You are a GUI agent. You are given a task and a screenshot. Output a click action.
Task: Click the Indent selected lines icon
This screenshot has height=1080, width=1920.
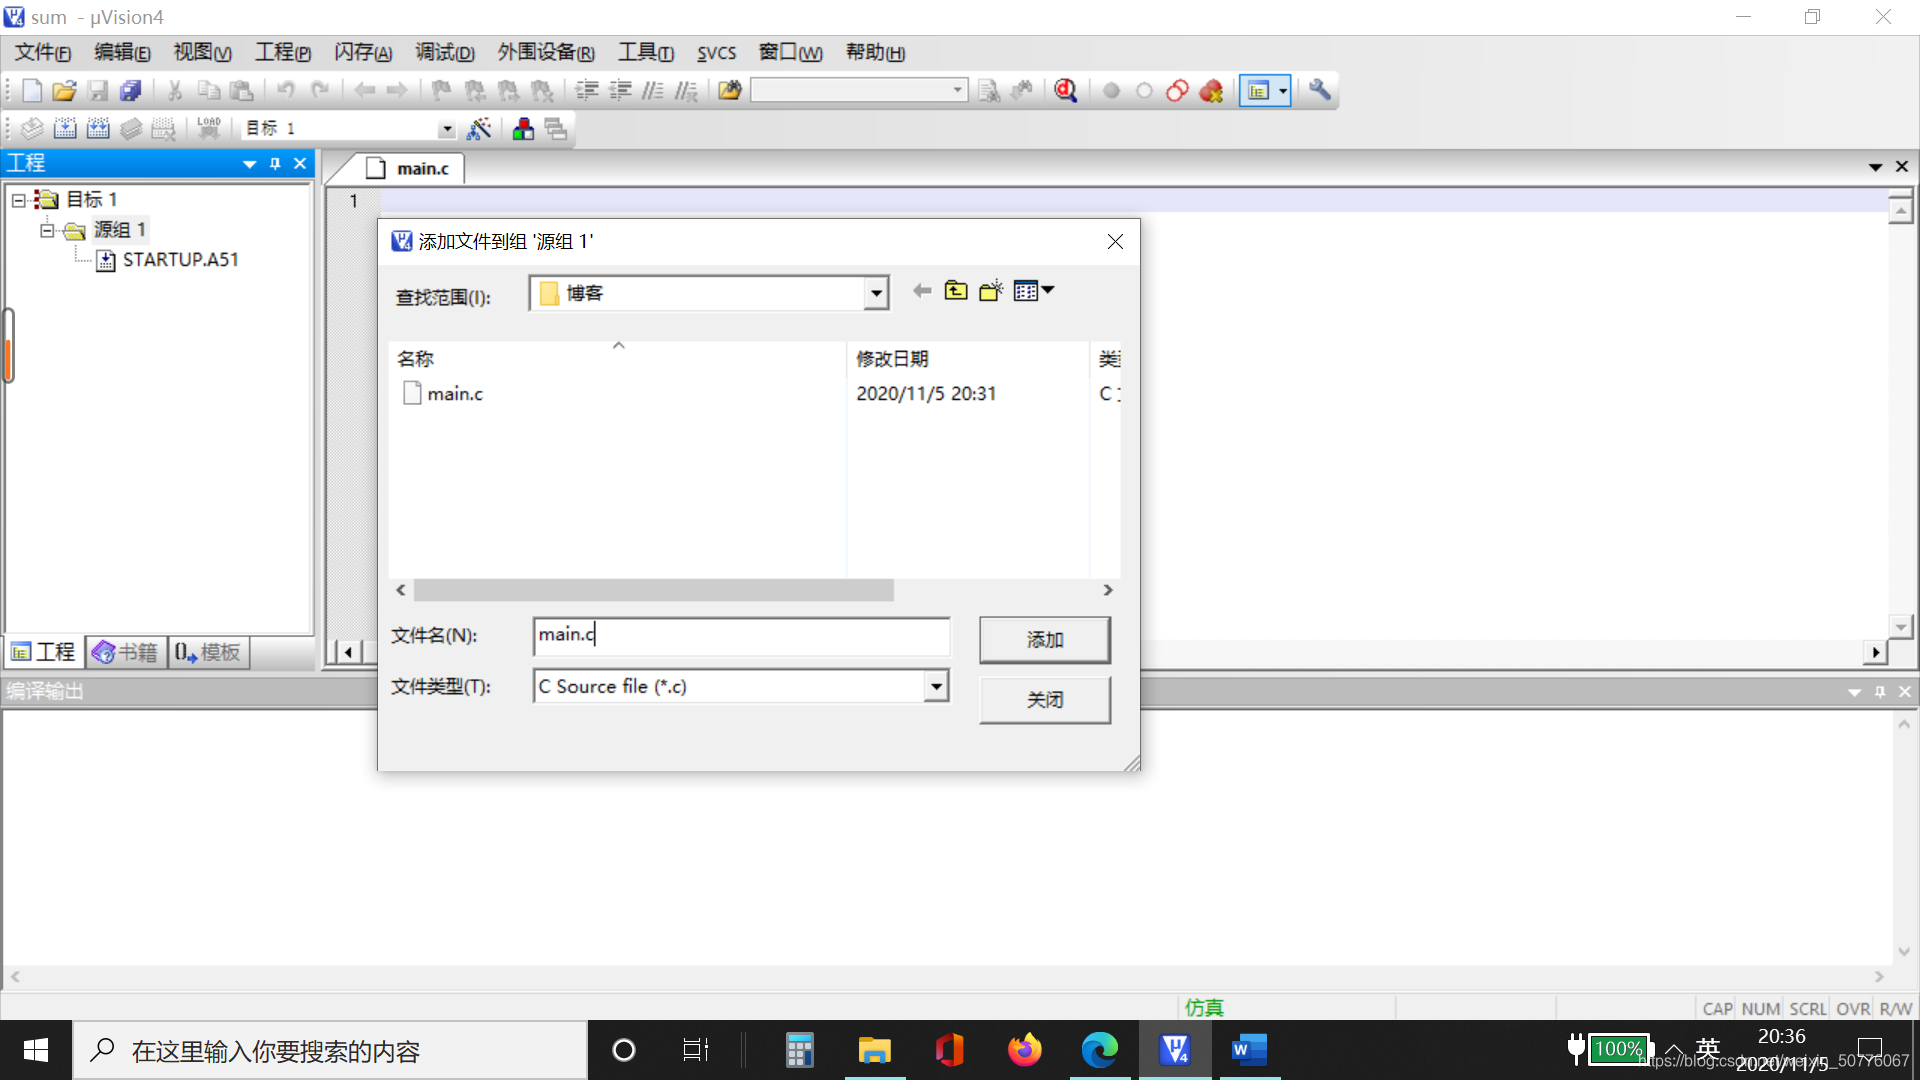[587, 91]
